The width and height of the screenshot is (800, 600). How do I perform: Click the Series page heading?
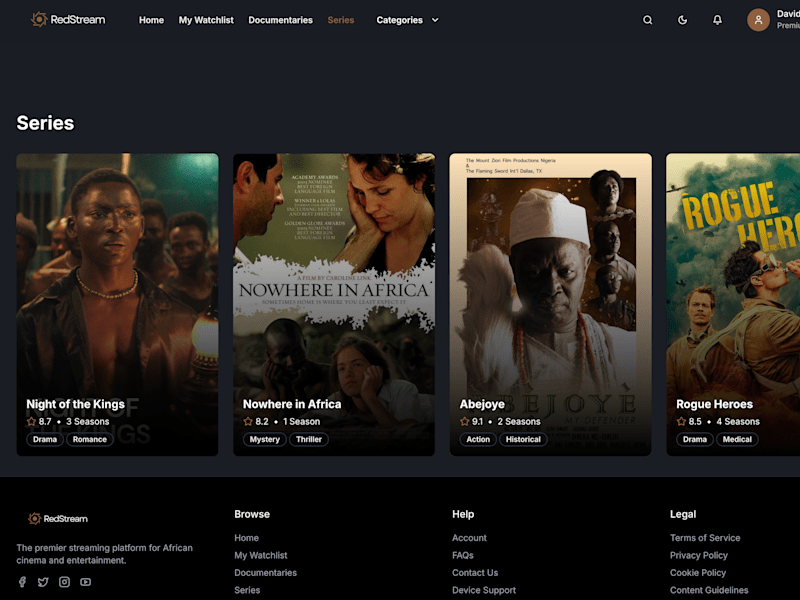point(45,123)
